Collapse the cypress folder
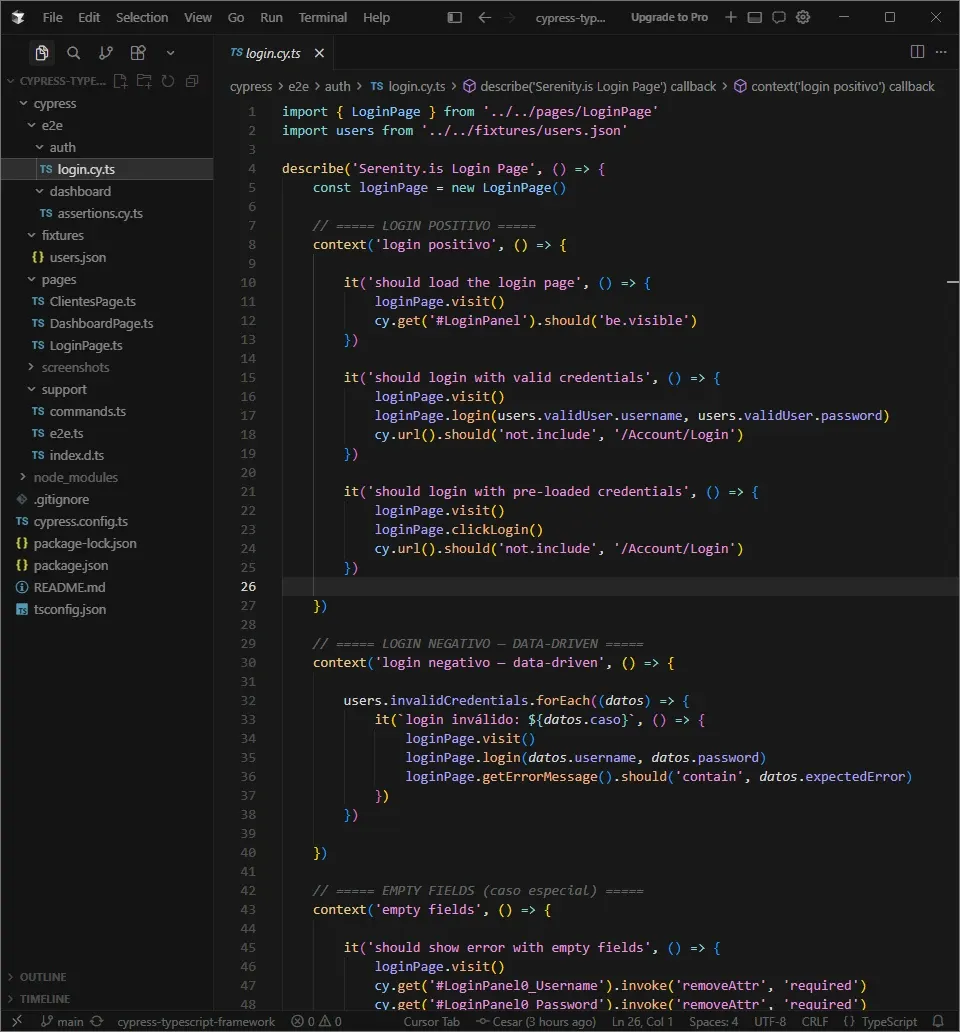 [x=107, y=103]
